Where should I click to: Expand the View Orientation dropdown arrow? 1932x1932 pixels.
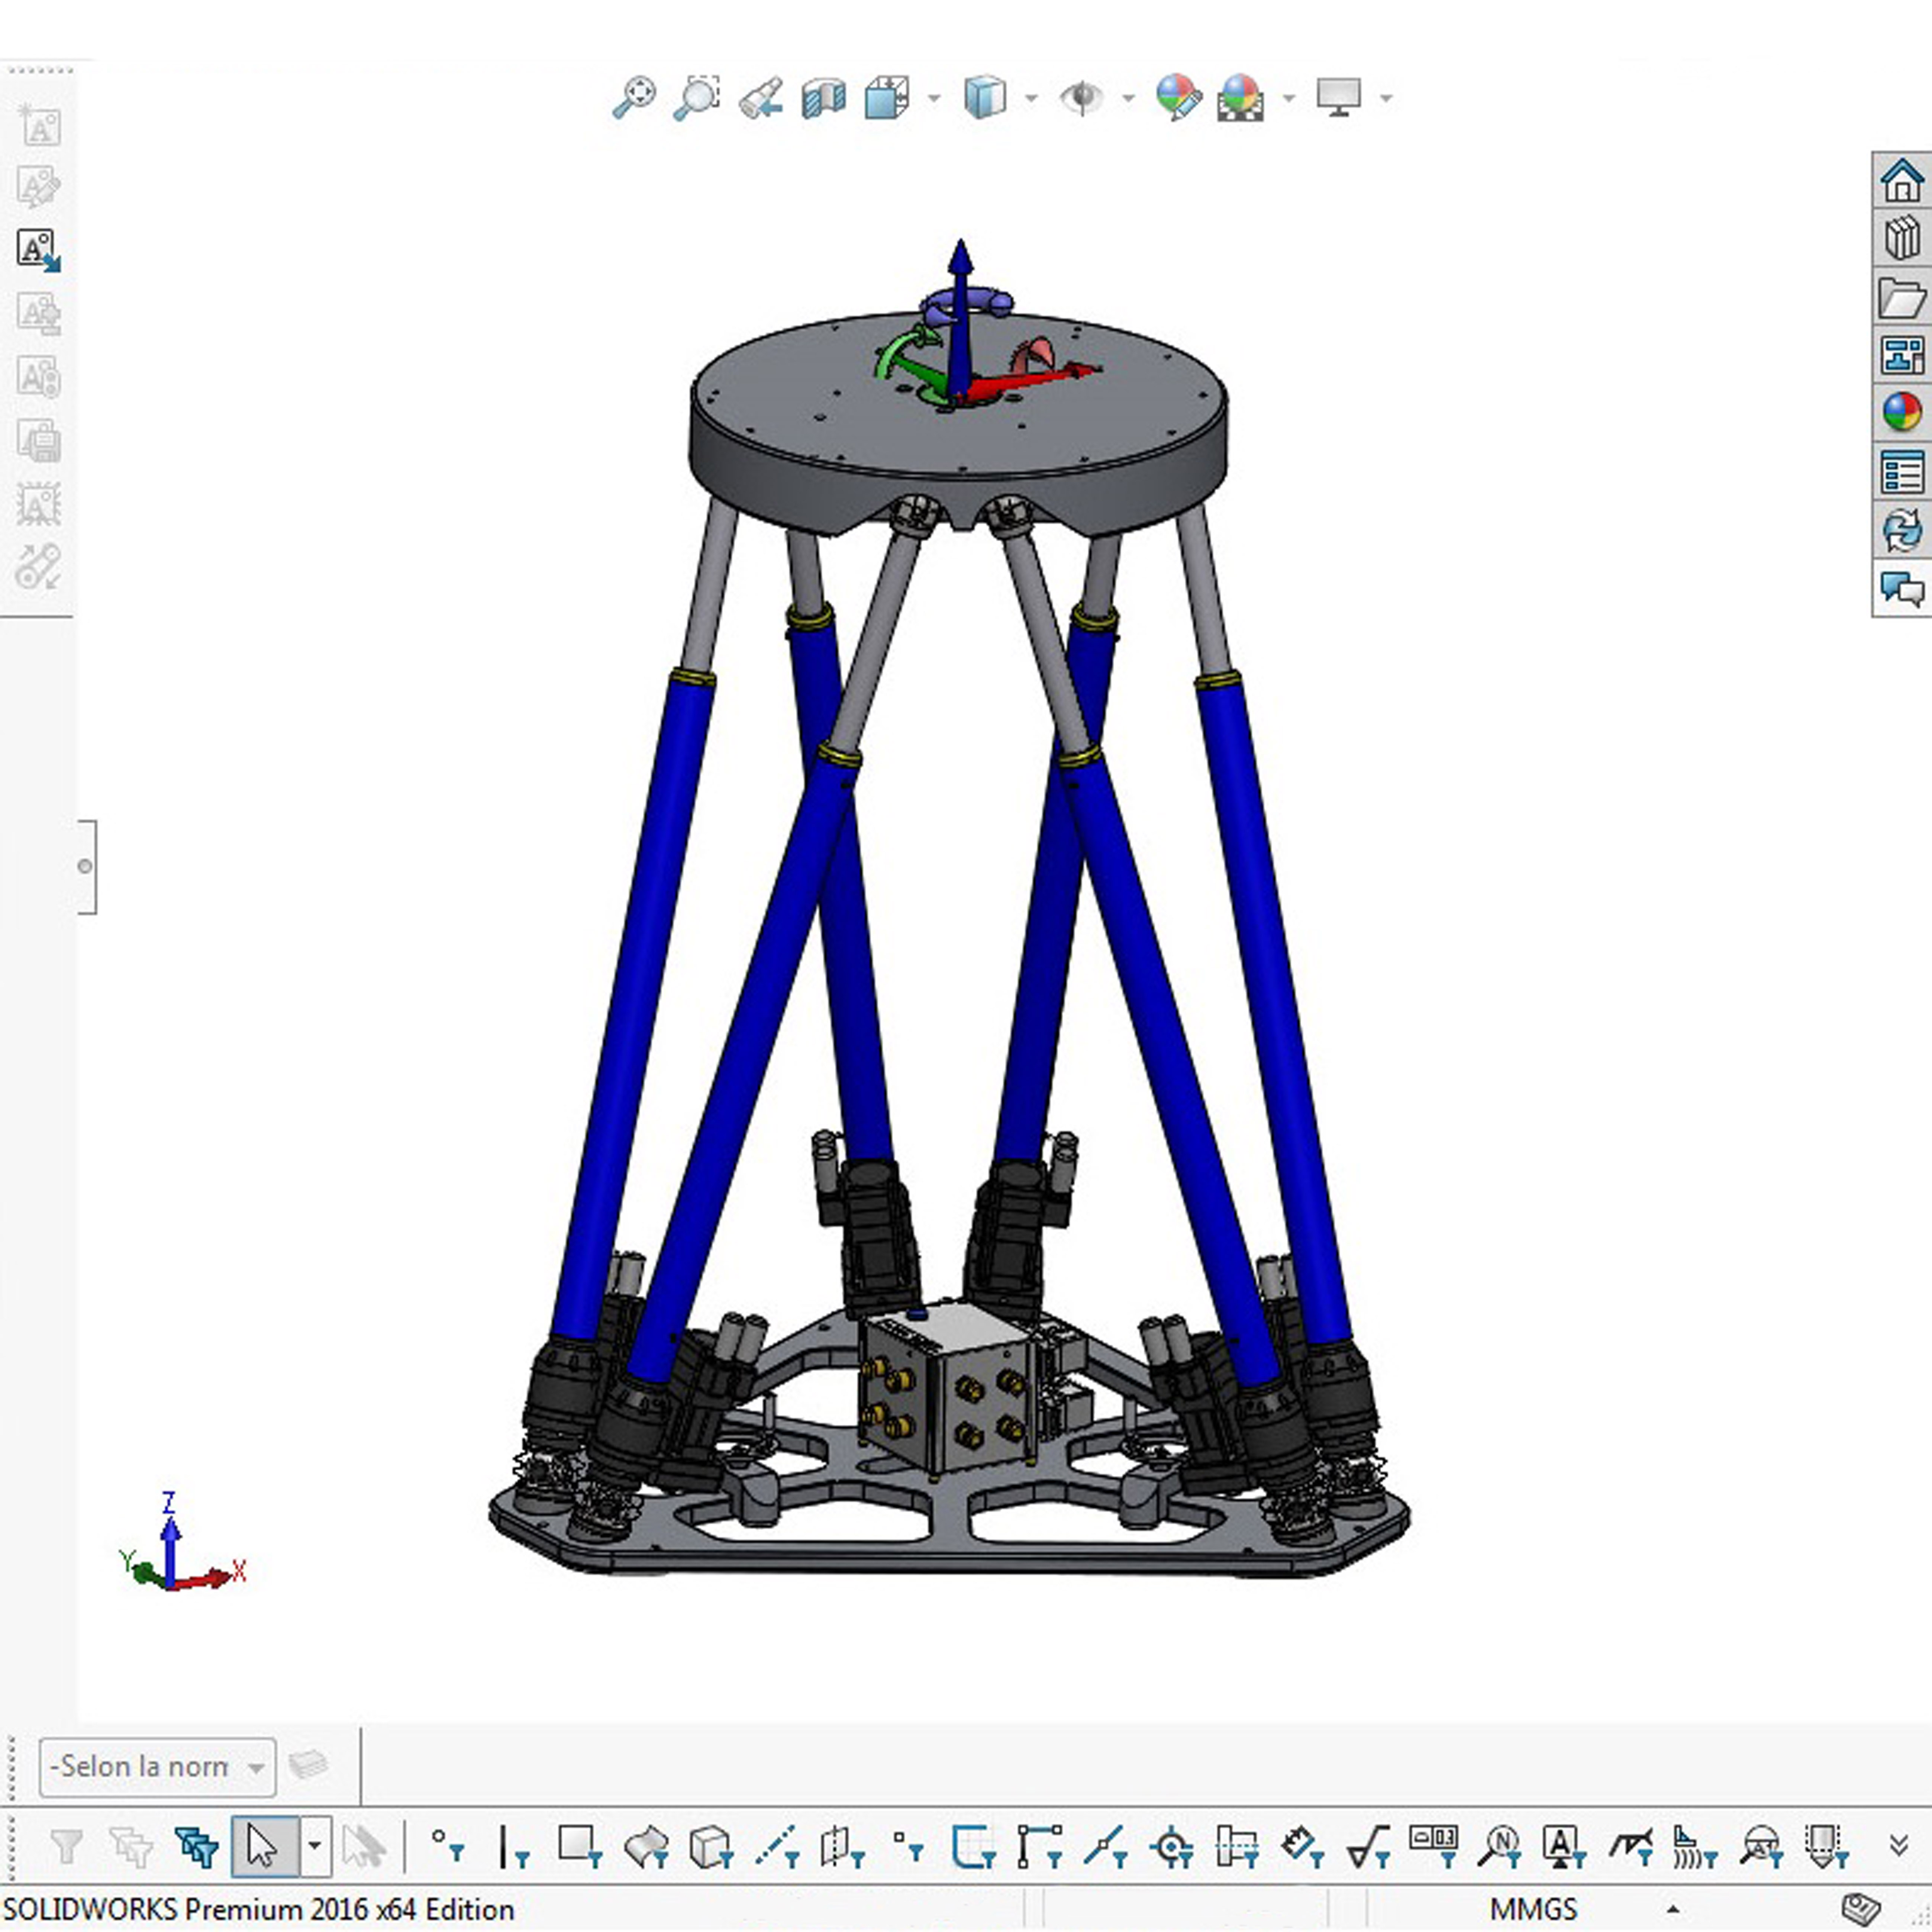(x=934, y=98)
